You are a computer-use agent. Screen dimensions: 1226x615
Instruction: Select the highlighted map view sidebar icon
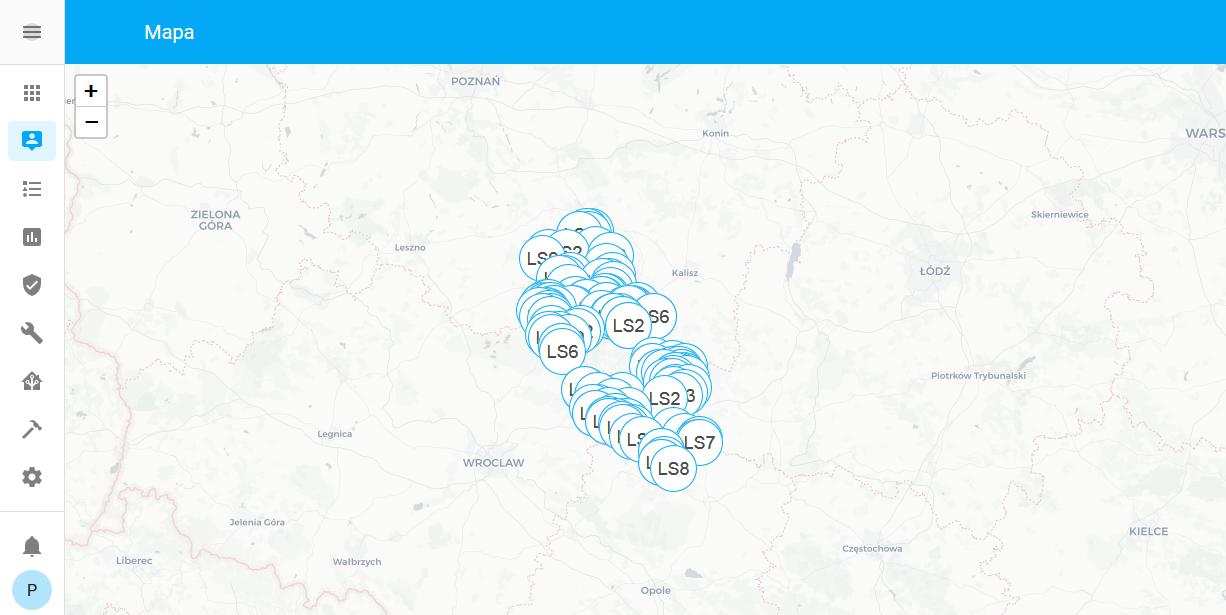point(32,141)
